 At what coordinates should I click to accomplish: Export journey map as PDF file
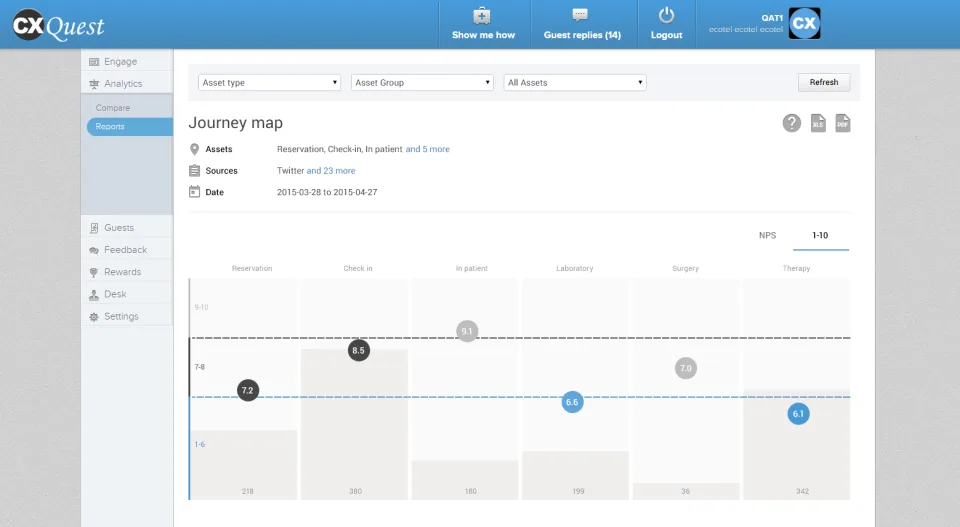[x=843, y=123]
